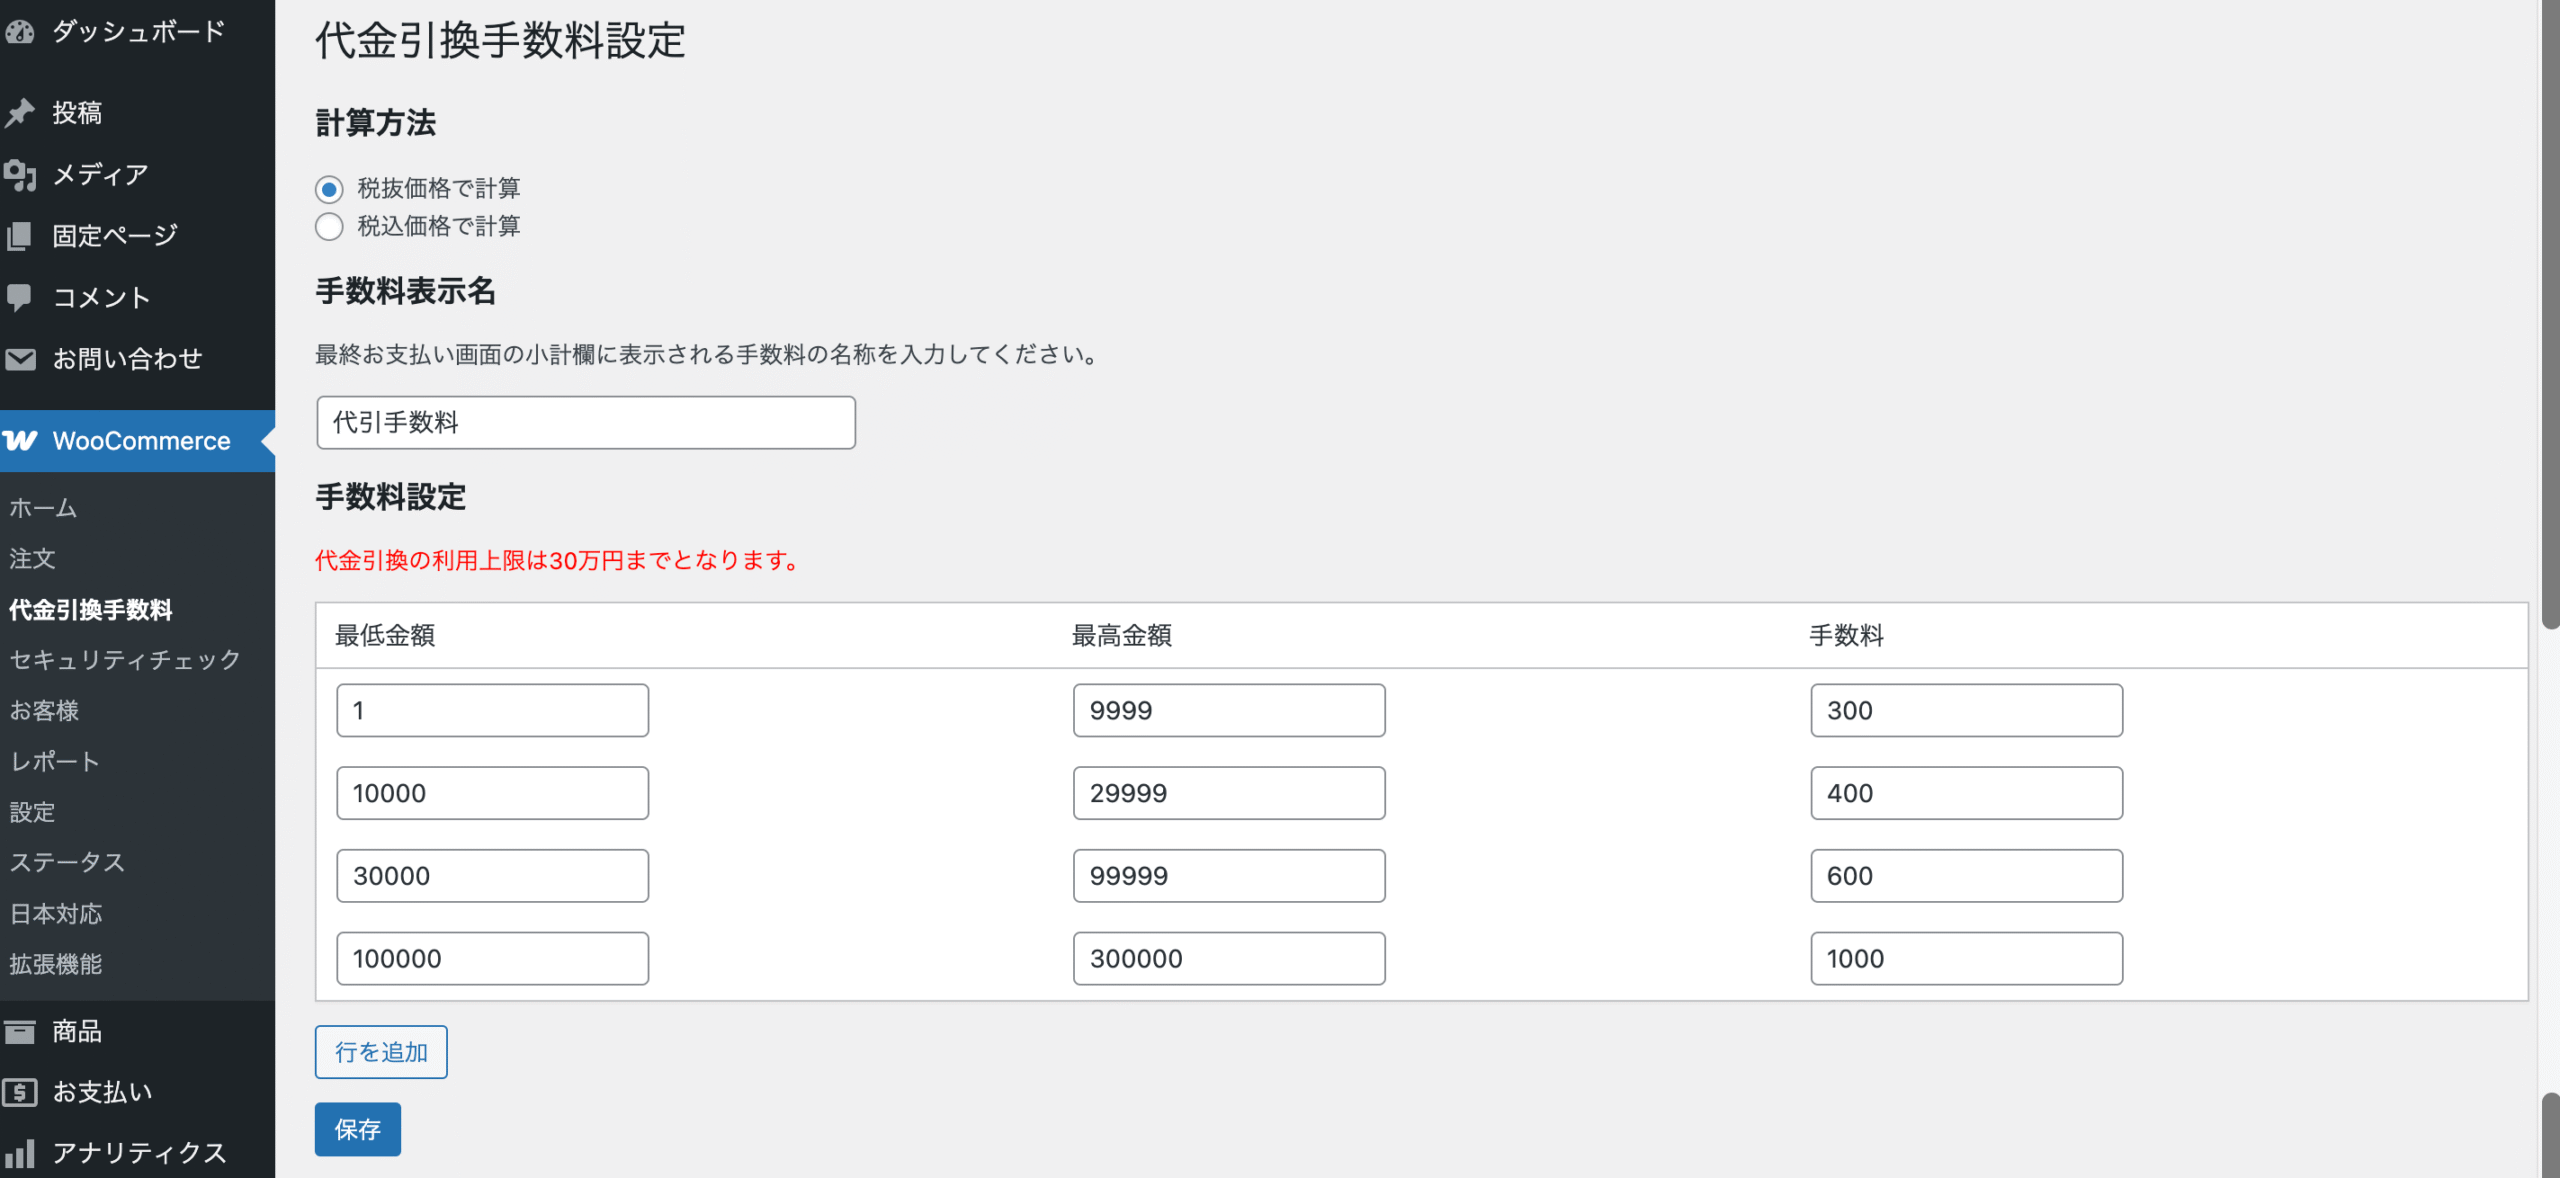The width and height of the screenshot is (2560, 1178).
Task: Go to WooCommerce ホーム submenu
Action: 43,508
